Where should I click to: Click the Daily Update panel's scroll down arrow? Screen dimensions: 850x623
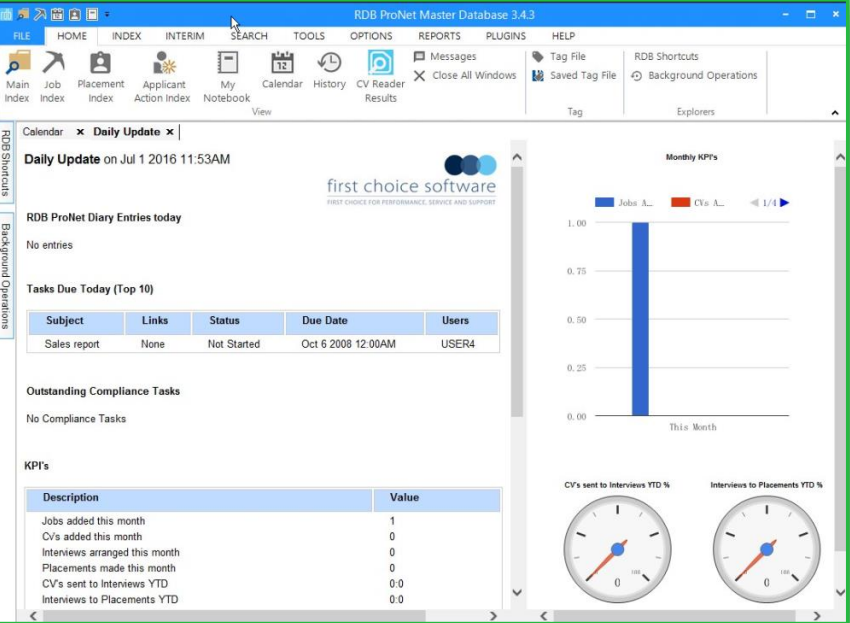pos(517,592)
